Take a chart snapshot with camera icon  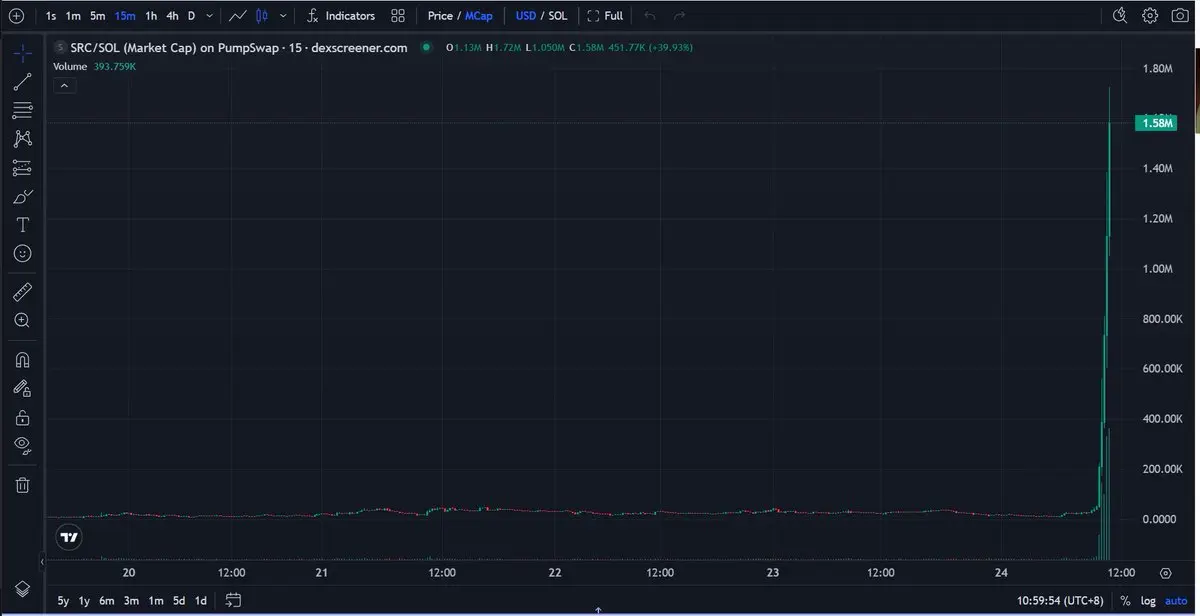tap(1180, 16)
